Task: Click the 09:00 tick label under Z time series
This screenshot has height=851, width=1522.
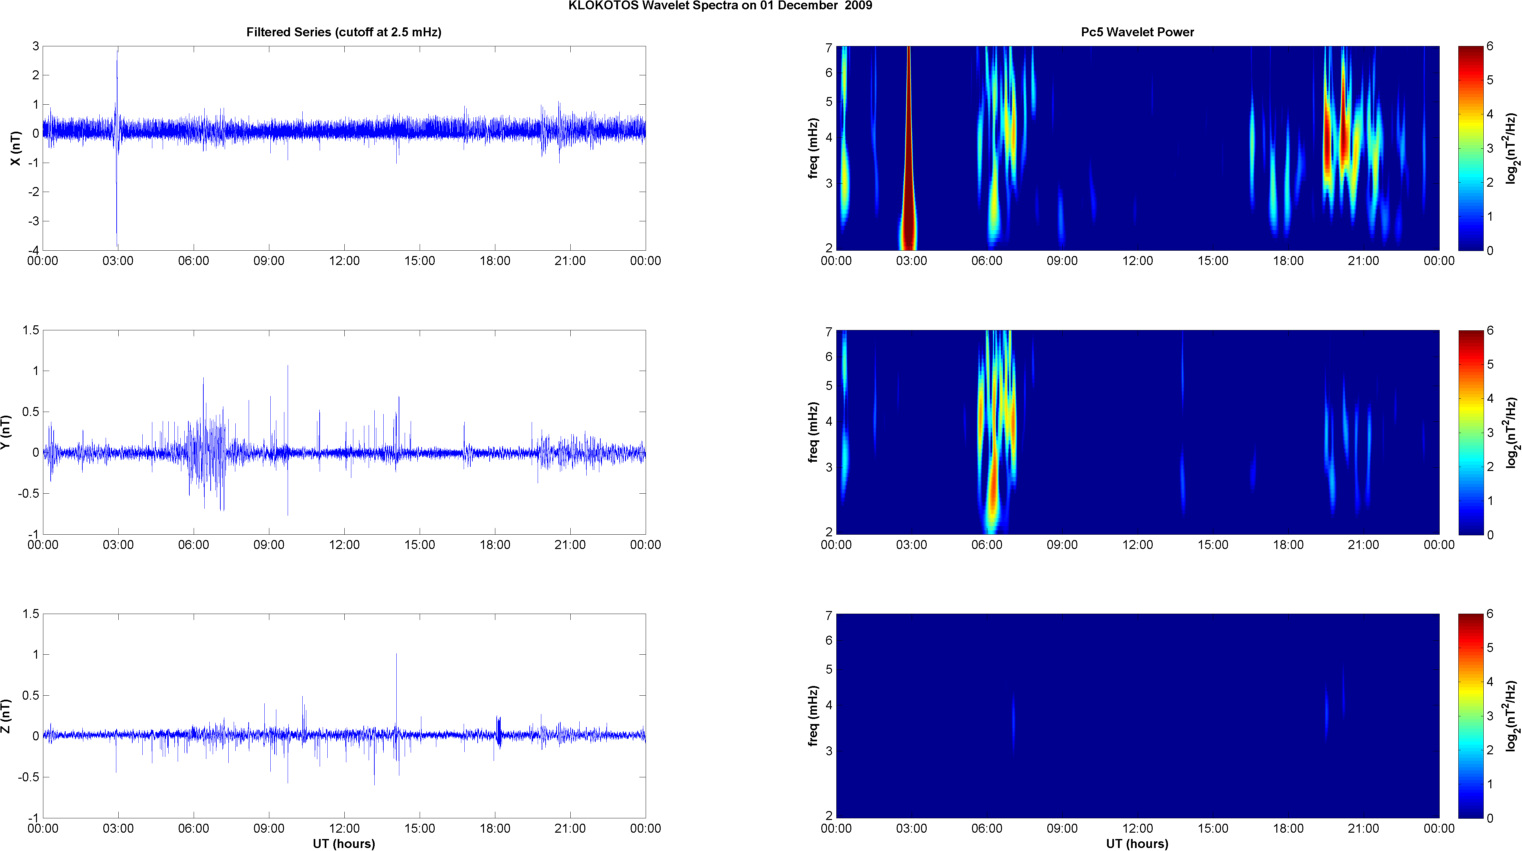Action: [269, 828]
